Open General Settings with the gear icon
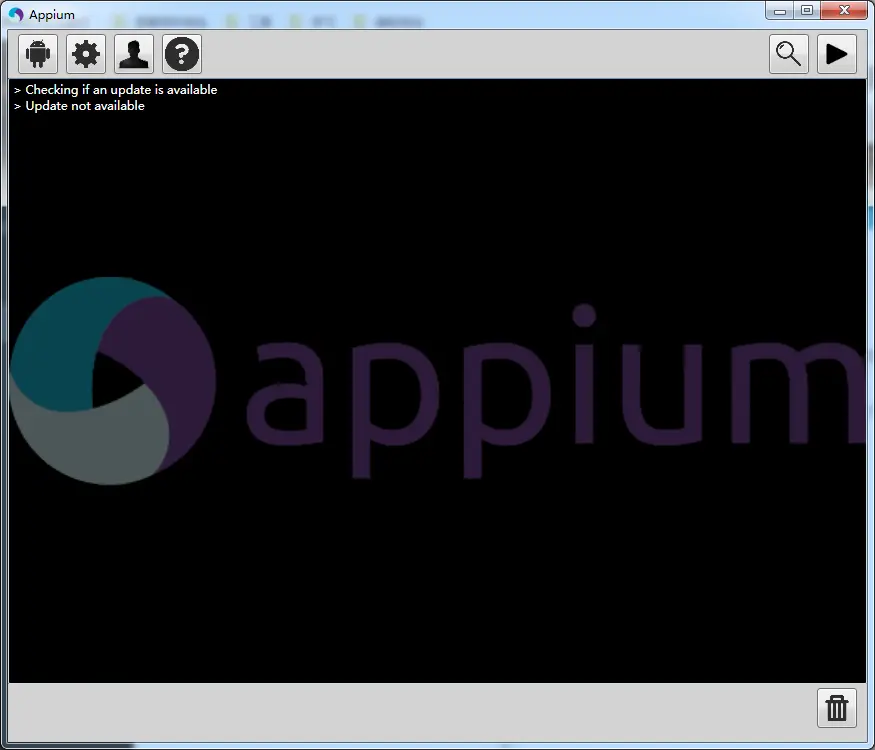This screenshot has height=750, width=875. click(86, 54)
